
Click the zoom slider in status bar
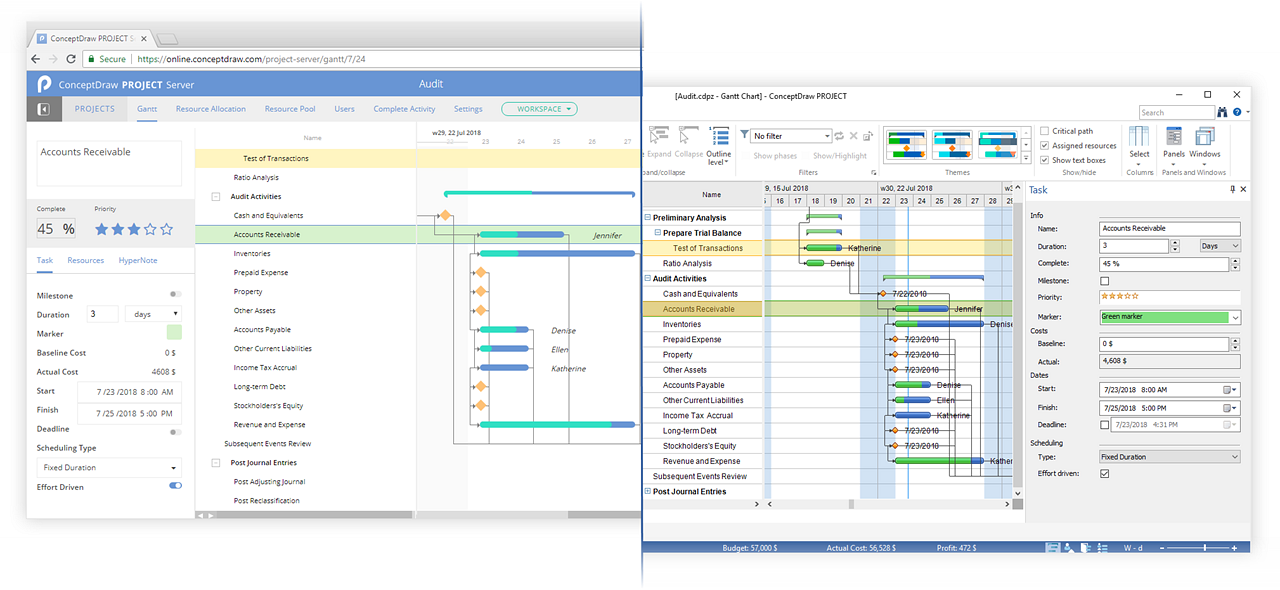tap(1204, 548)
